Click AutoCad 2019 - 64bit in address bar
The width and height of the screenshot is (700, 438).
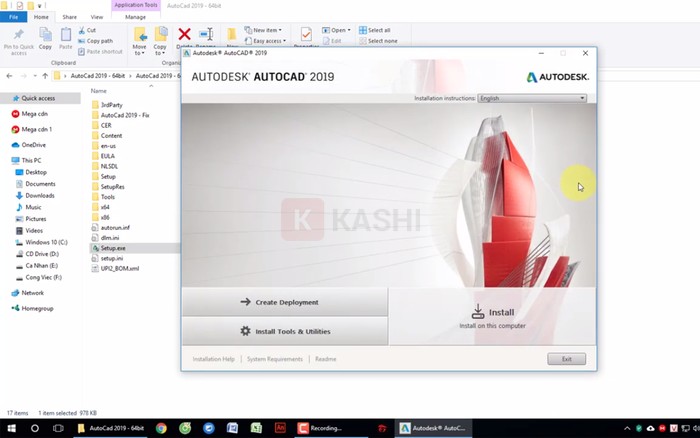[x=98, y=76]
